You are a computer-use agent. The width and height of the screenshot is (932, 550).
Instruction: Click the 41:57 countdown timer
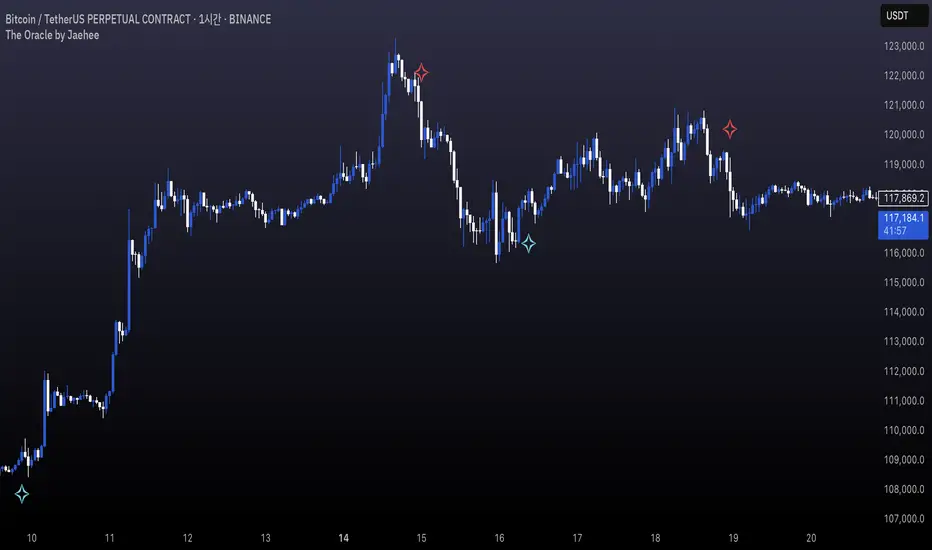coord(895,231)
